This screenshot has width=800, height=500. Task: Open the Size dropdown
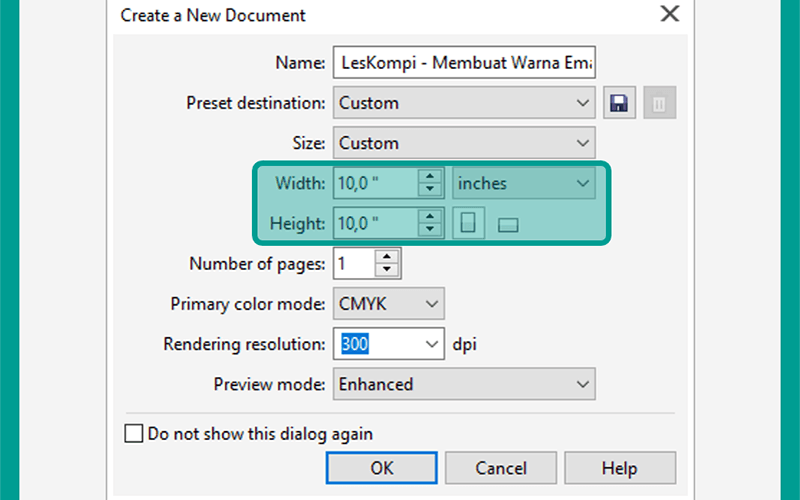click(464, 143)
